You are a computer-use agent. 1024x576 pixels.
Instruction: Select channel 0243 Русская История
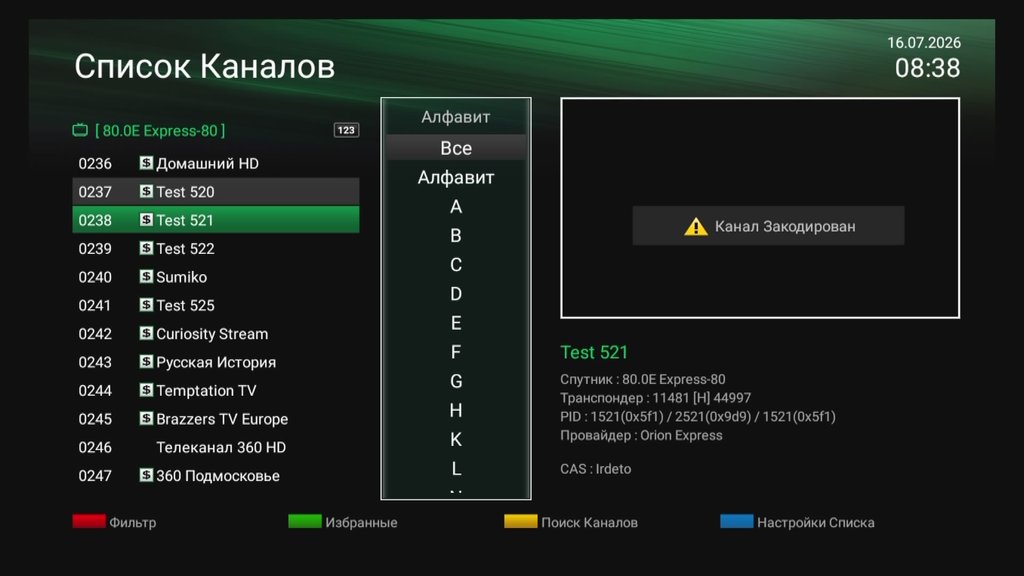click(x=216, y=362)
